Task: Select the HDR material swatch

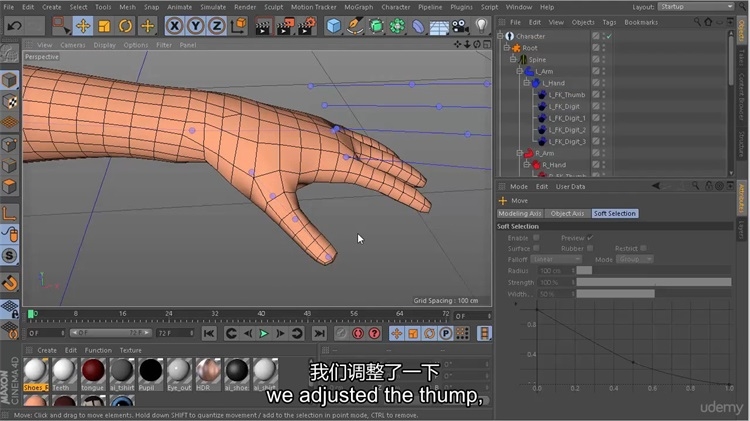Action: 208,371
